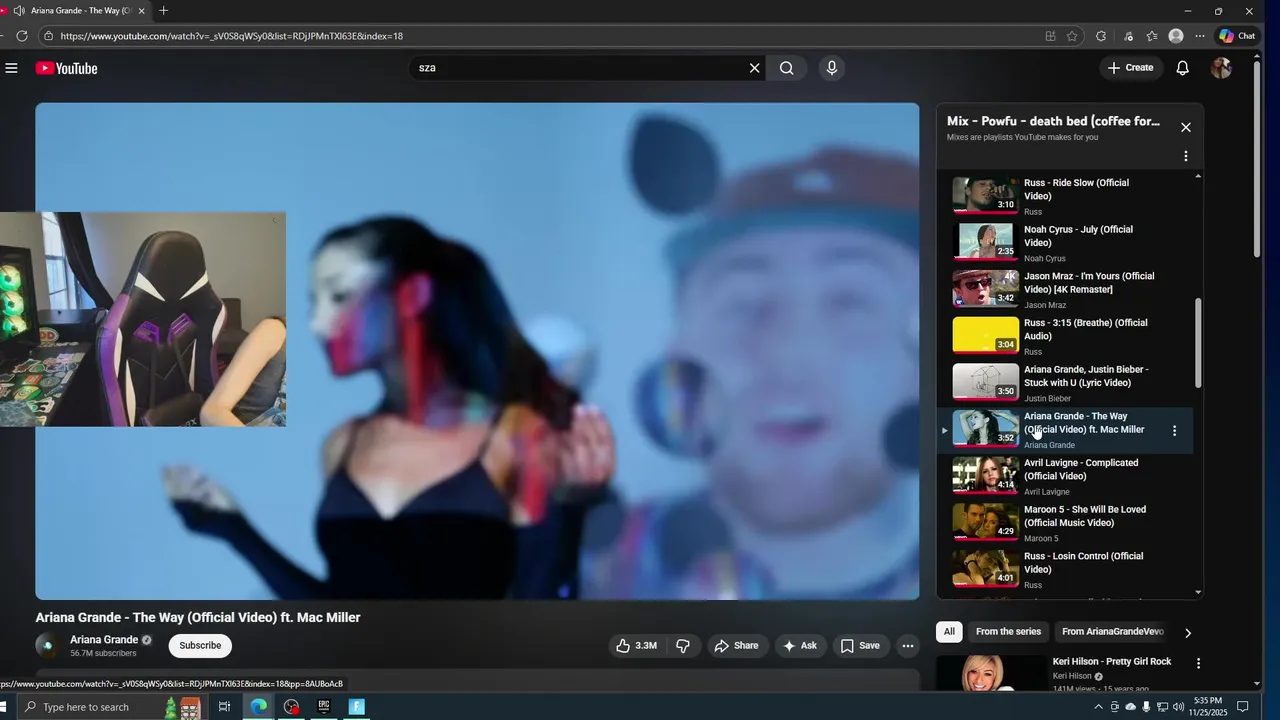The image size is (1280, 720).
Task: Open a new browser tab
Action: [x=163, y=11]
